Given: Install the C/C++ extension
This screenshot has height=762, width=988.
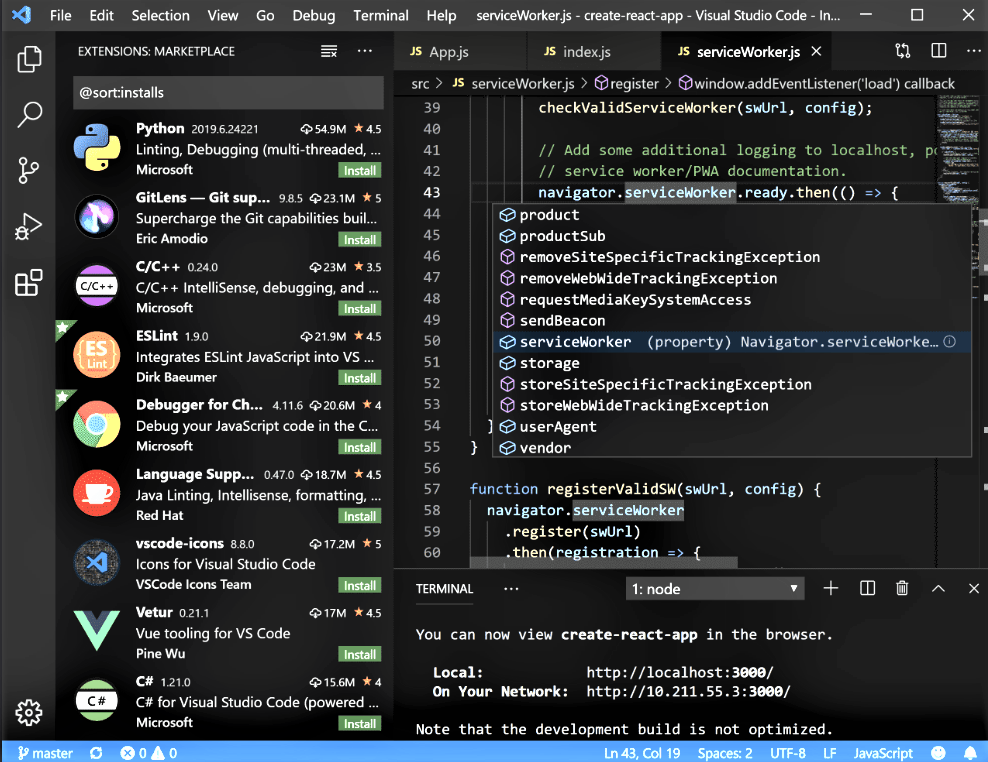Looking at the screenshot, I should (360, 308).
